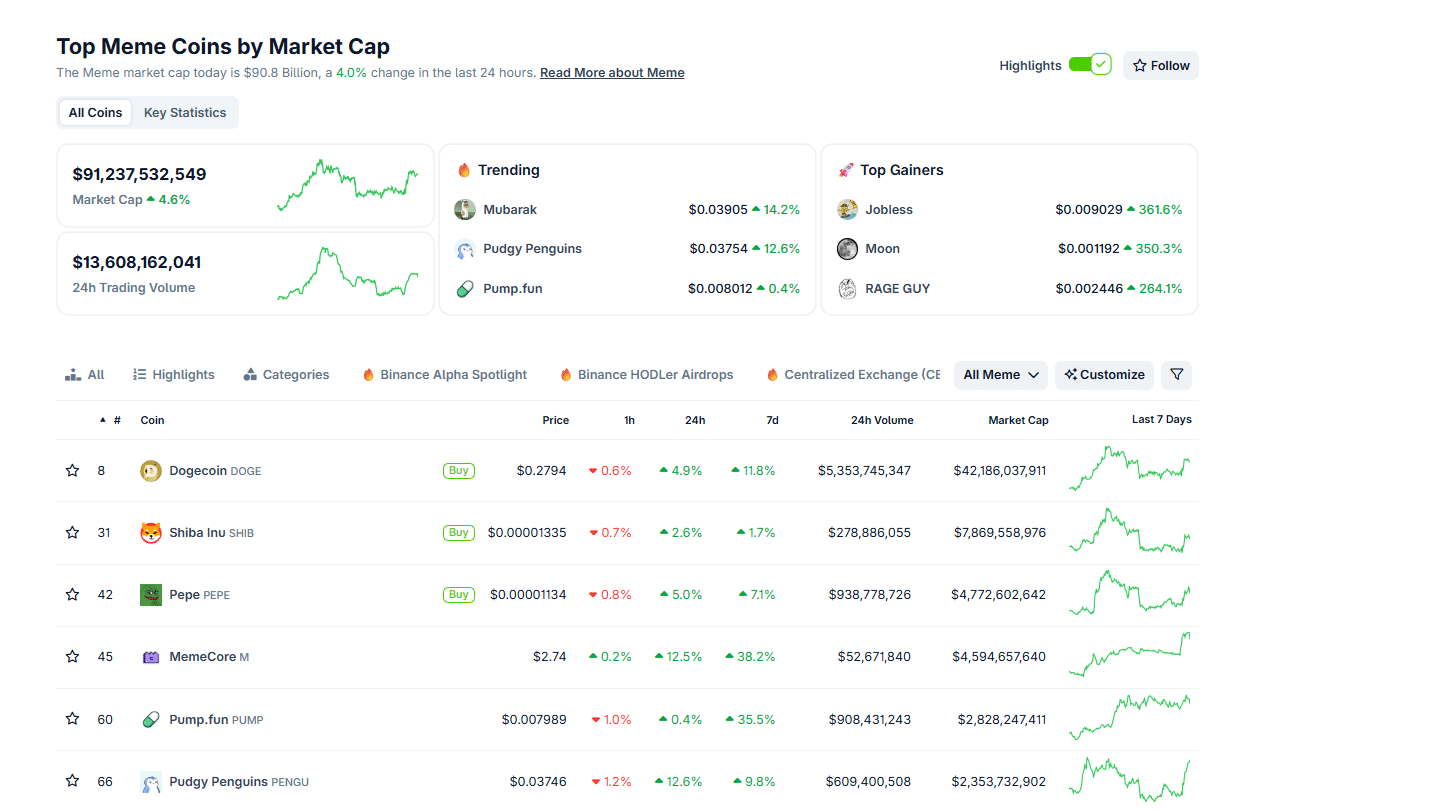Image resolution: width=1441 pixels, height=810 pixels.
Task: Click Pudgy Penguins last 7 days chart
Action: 1130,780
